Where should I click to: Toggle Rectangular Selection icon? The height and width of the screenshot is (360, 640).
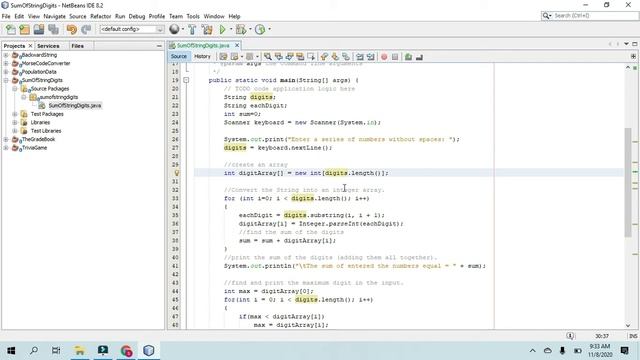click(311, 57)
